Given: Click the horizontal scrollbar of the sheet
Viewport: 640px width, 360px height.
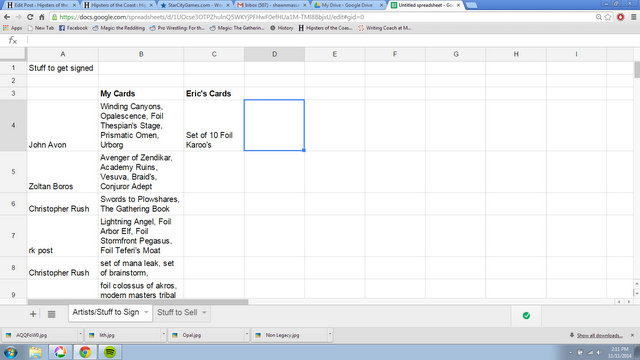Looking at the screenshot, I should [x=138, y=302].
